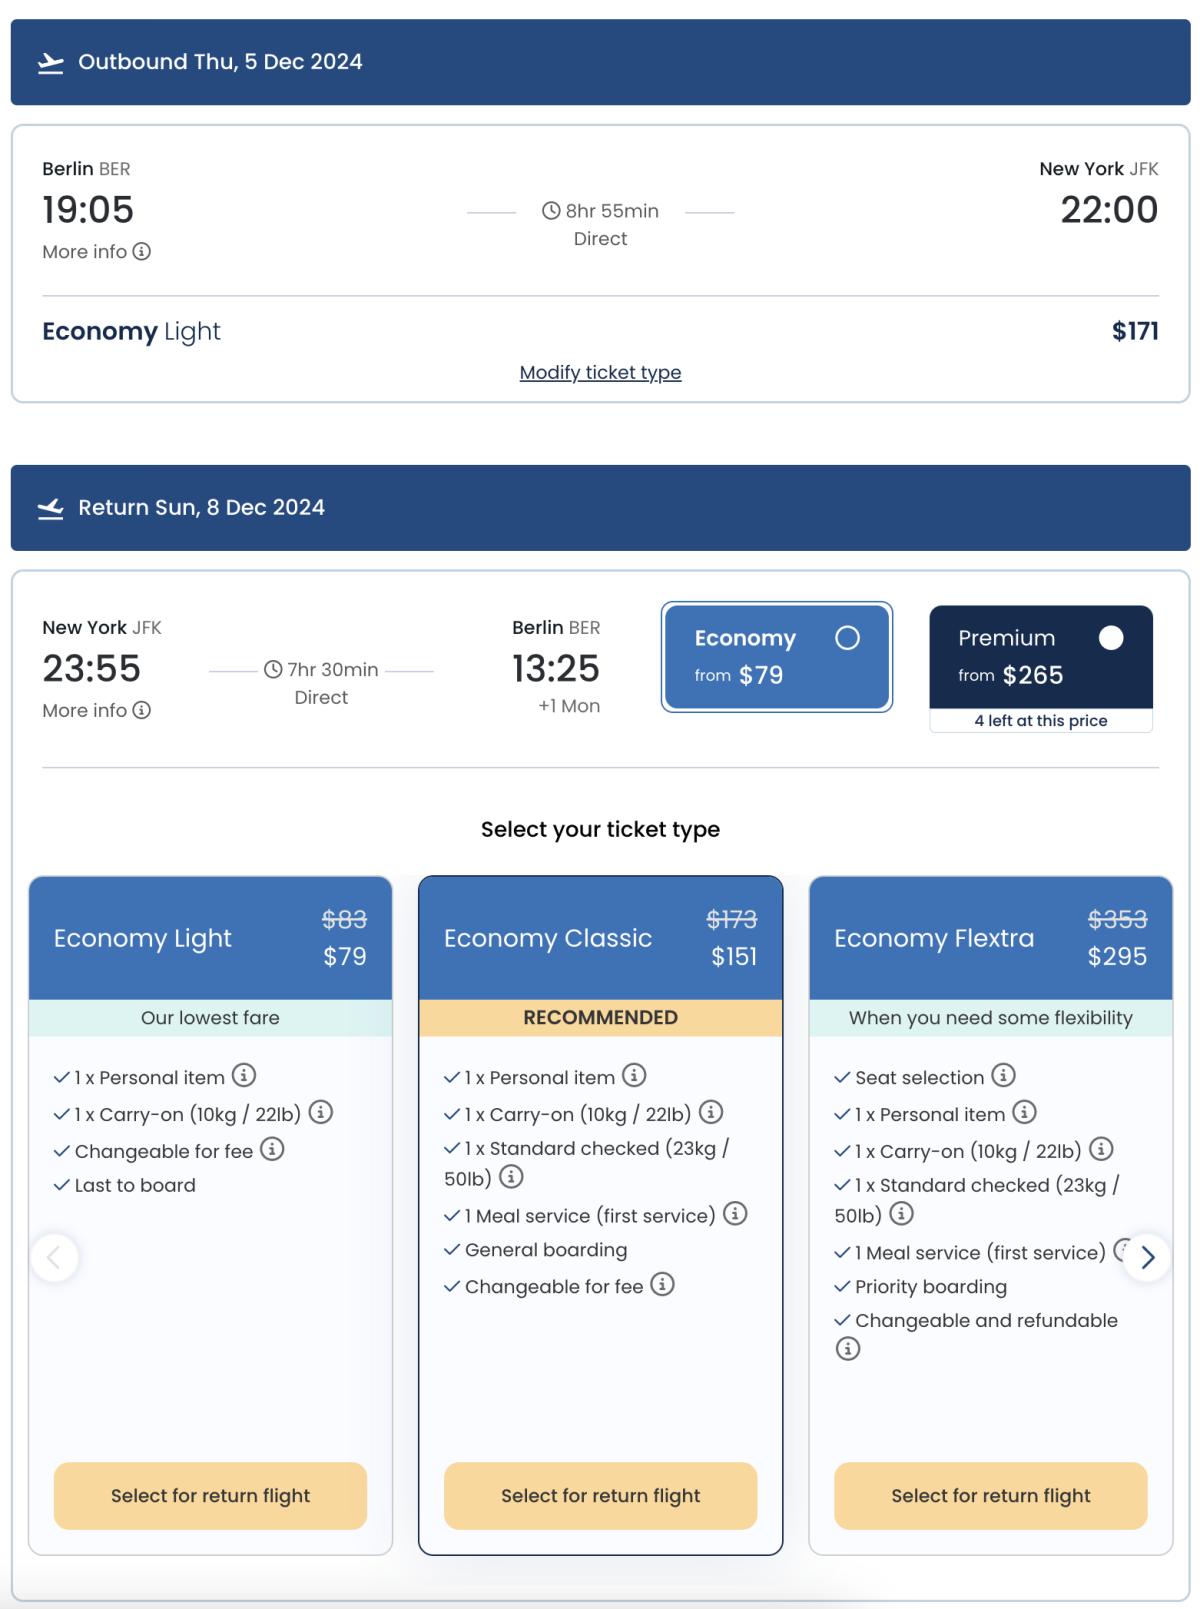
Task: Select the Premium cabin radio button
Action: tap(1110, 638)
